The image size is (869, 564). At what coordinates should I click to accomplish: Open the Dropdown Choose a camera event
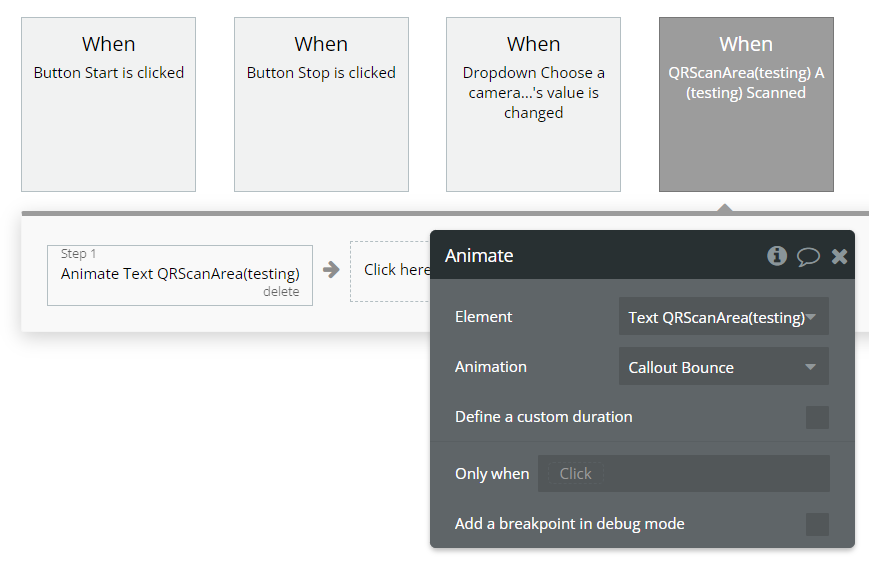533,104
